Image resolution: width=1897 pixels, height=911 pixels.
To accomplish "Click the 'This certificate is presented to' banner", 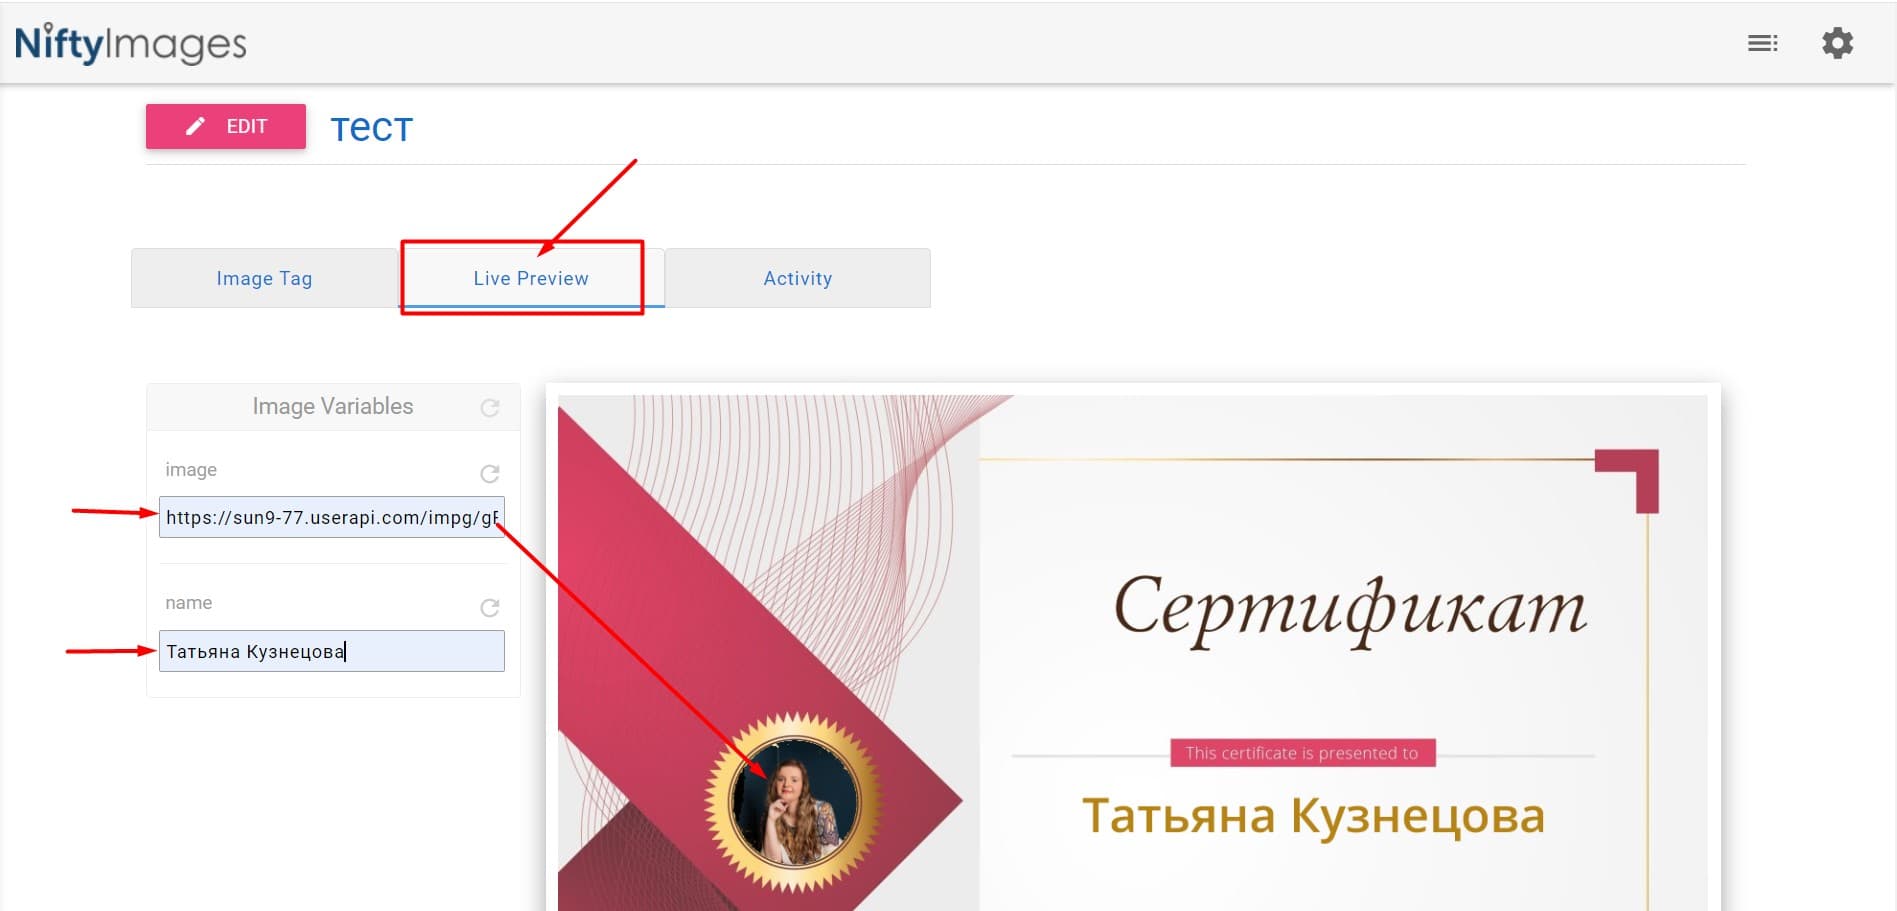I will (x=1302, y=753).
